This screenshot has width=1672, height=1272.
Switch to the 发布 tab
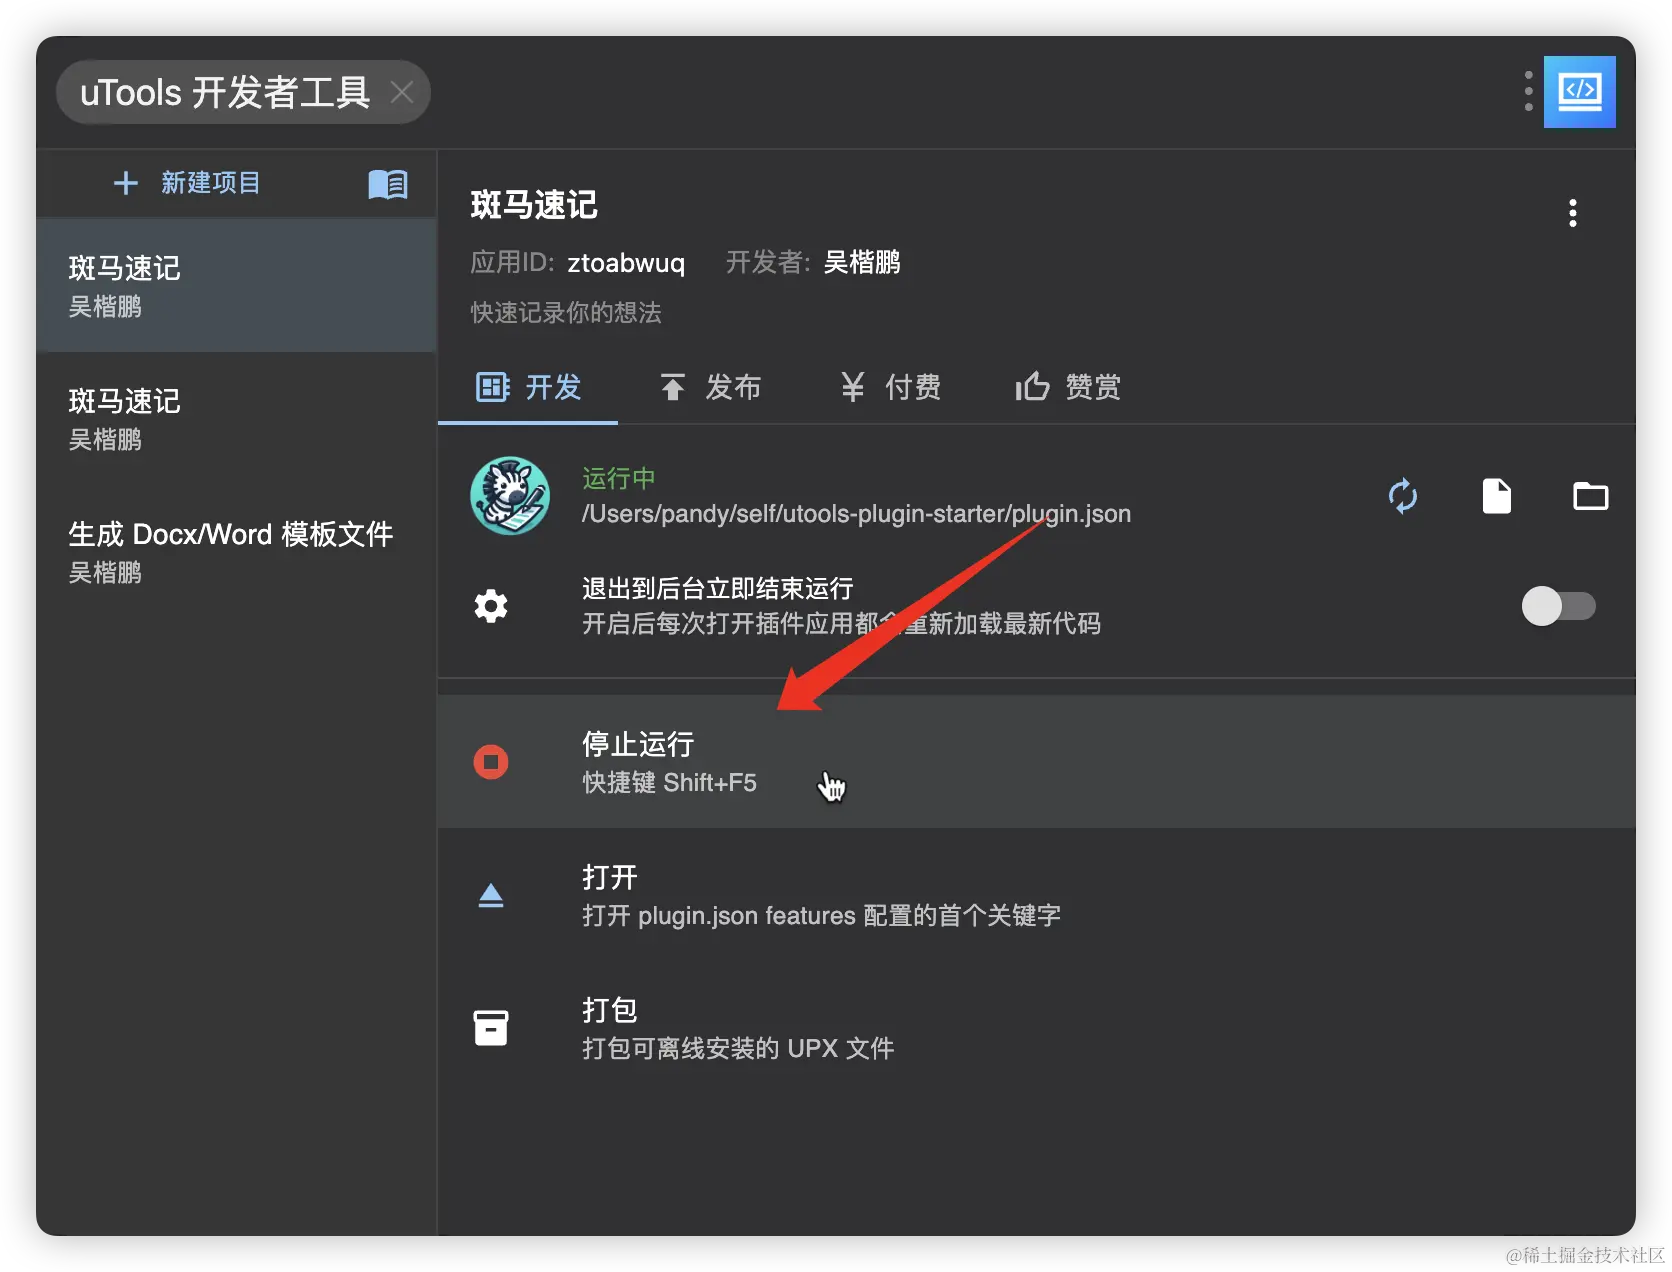[711, 387]
